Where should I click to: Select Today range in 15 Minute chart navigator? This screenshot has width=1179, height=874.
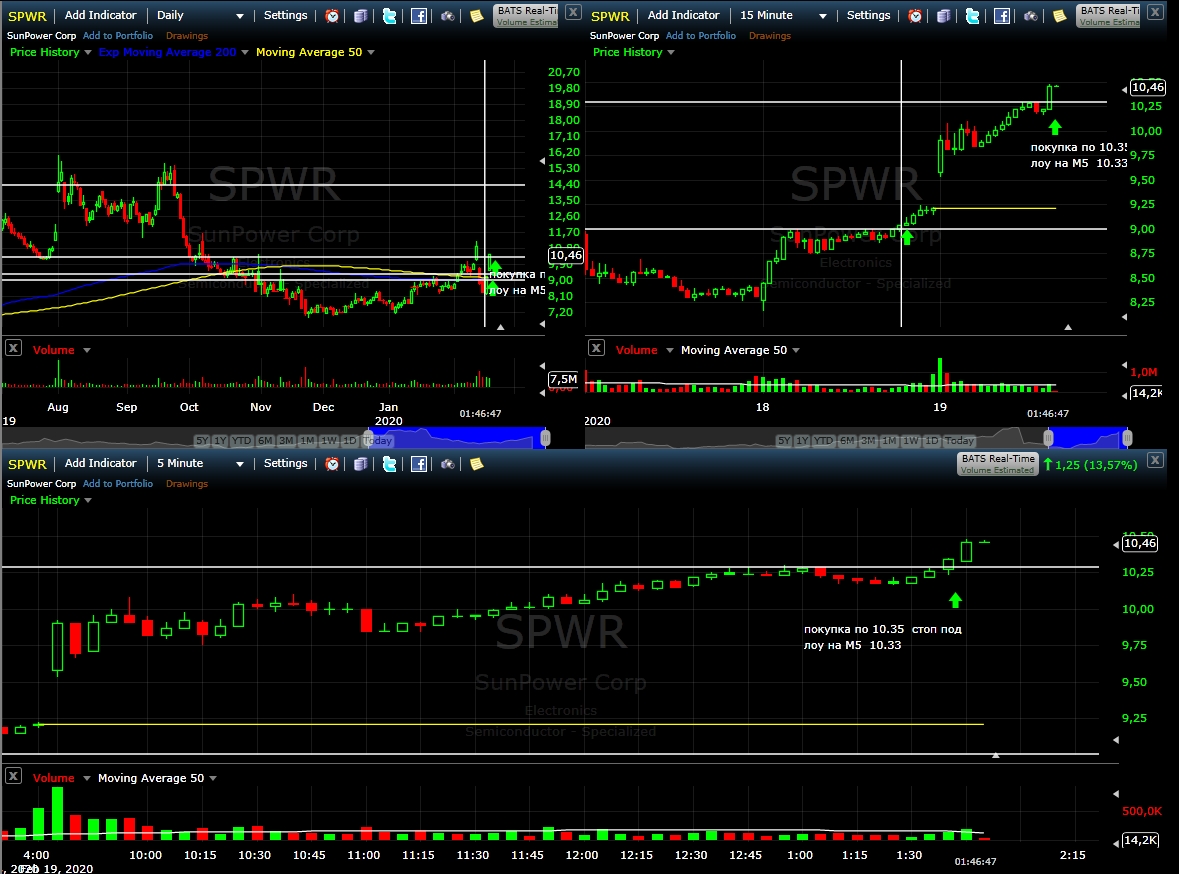pyautogui.click(x=959, y=441)
